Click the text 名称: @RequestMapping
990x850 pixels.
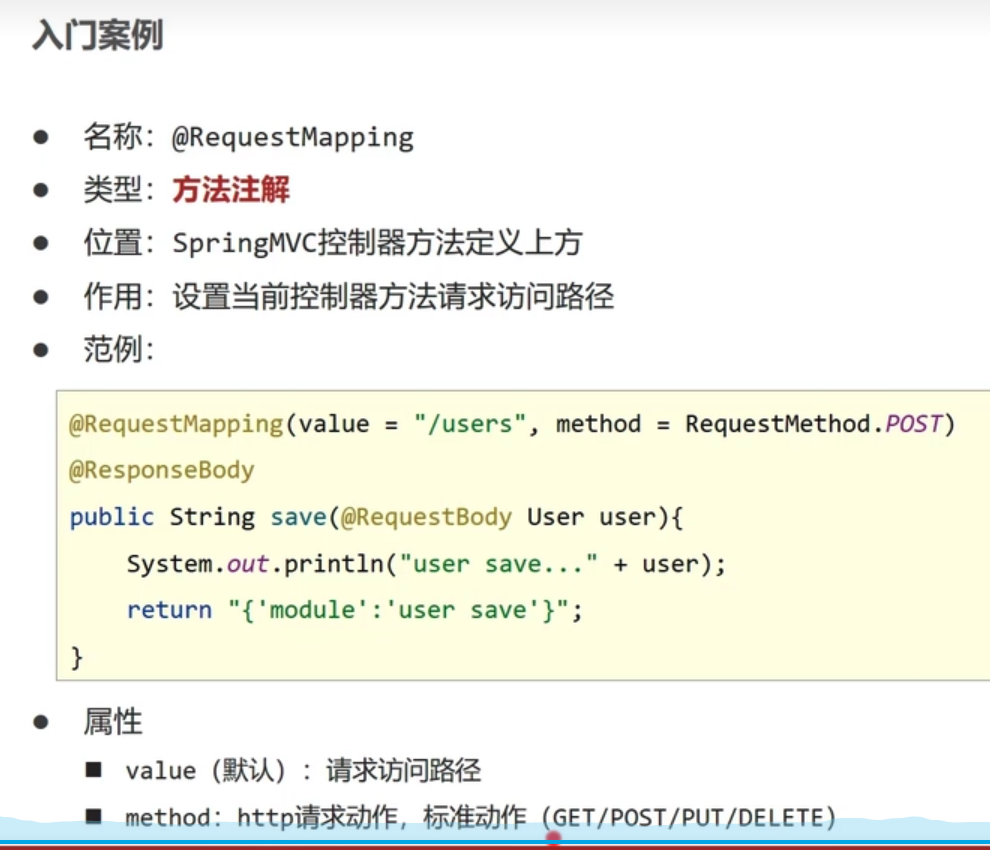[x=249, y=137]
